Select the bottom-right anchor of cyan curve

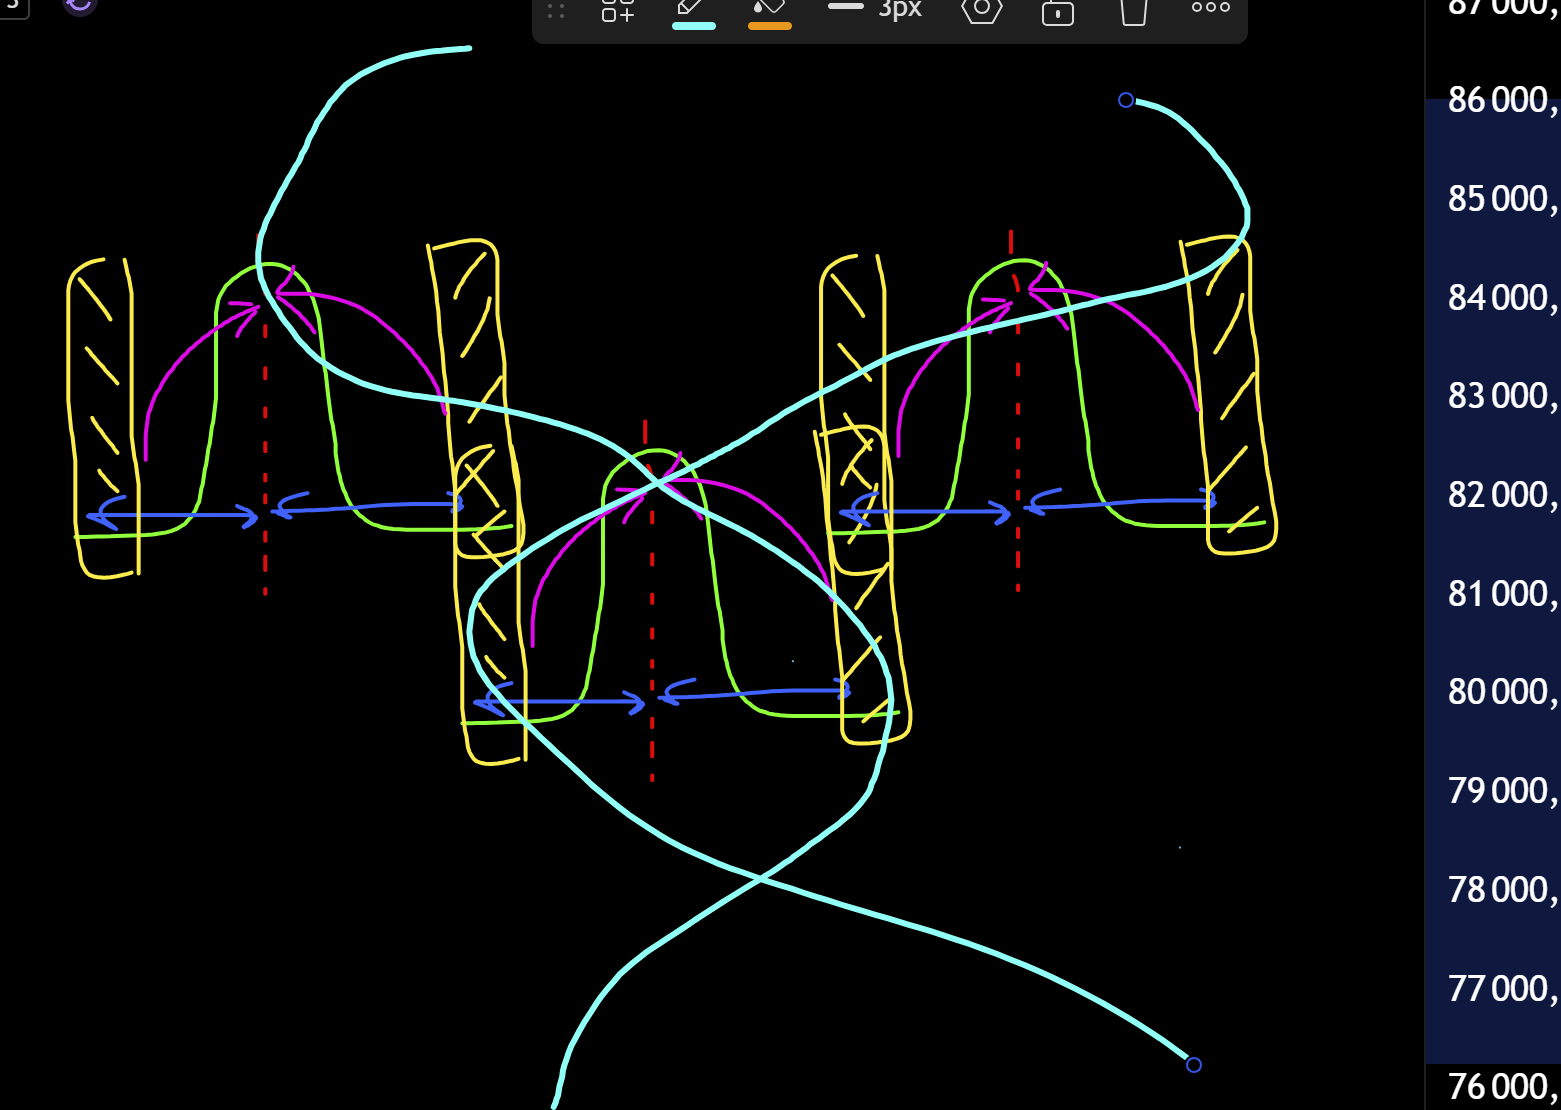[x=1193, y=1065]
